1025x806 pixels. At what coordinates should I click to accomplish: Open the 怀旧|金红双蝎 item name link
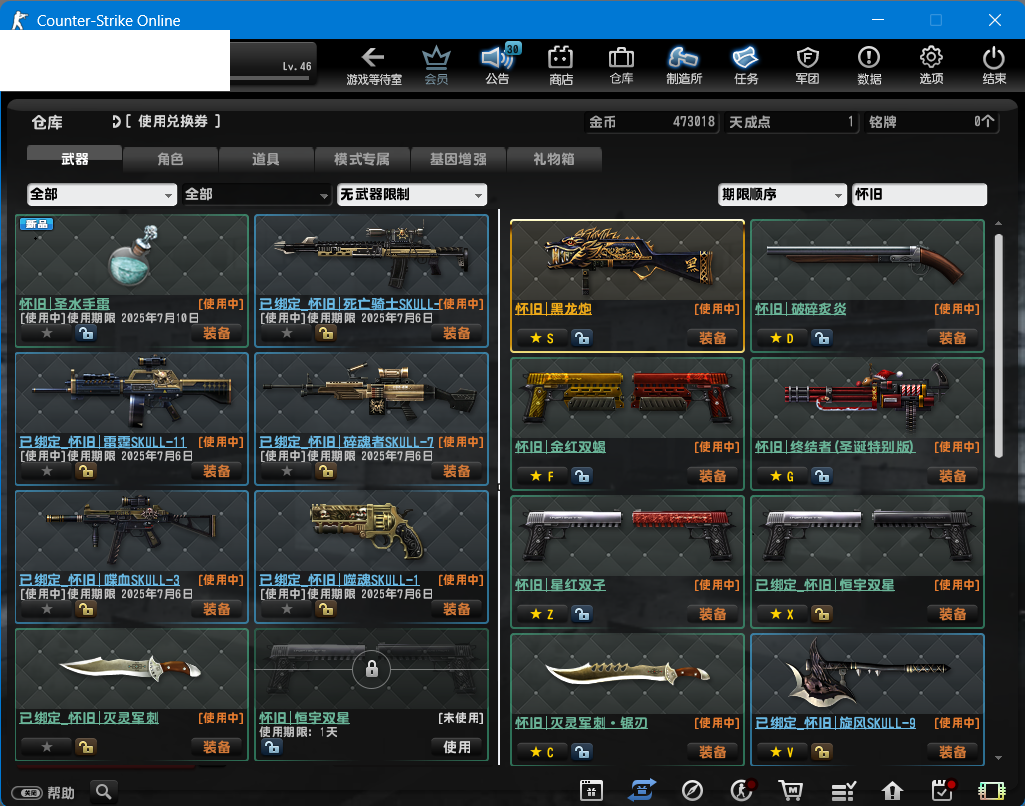point(560,447)
